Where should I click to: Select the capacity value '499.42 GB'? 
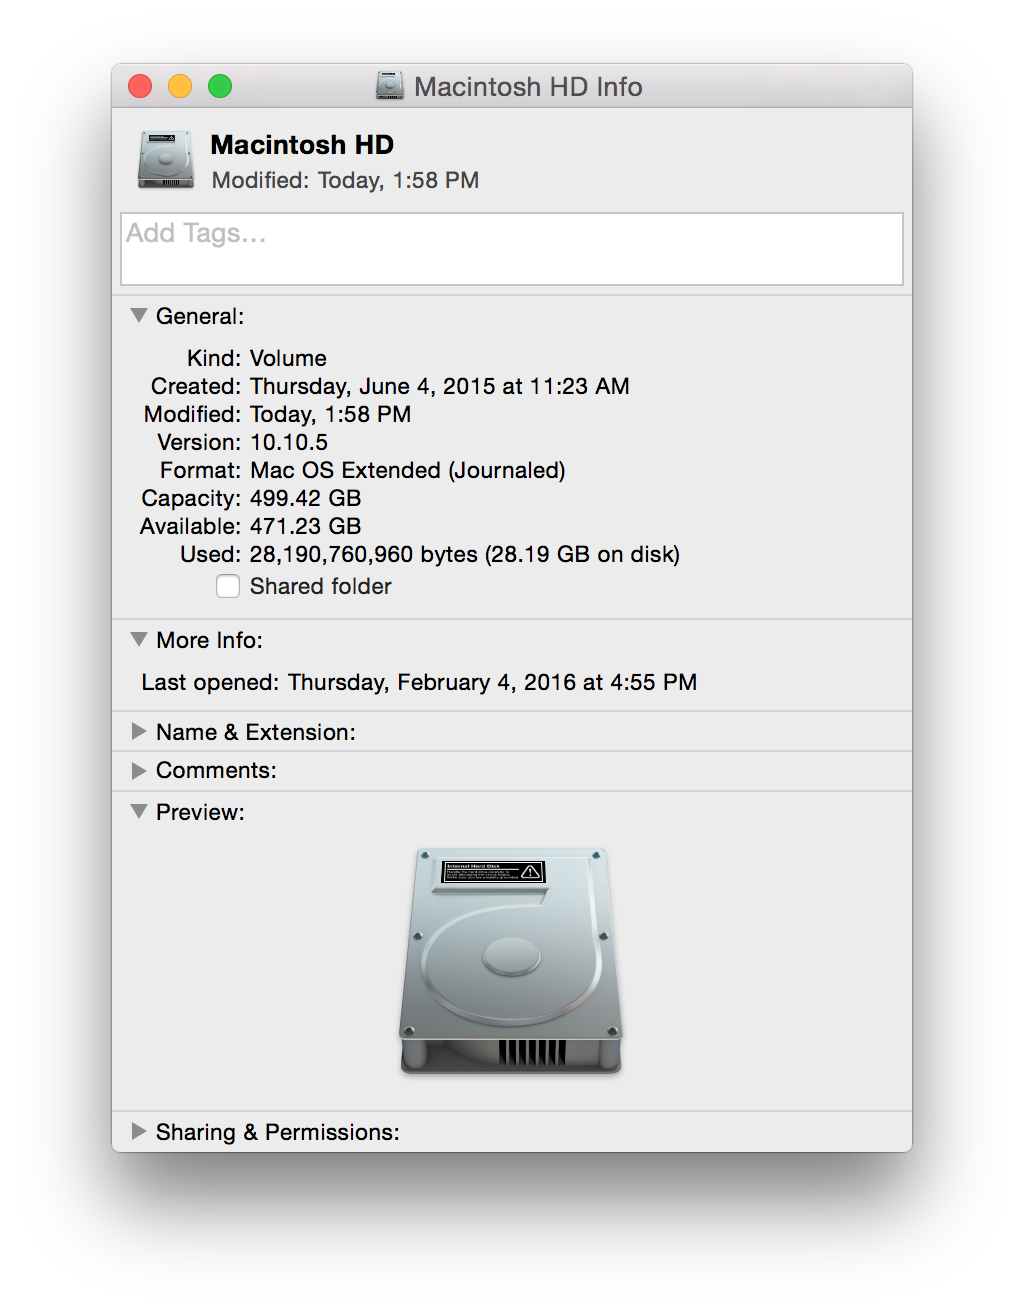coord(306,498)
